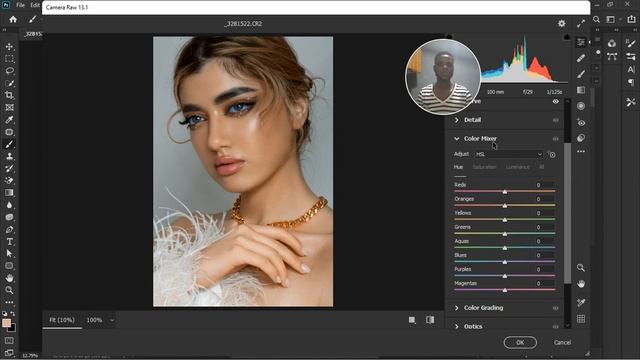Cancel the Camera Raw dialog
640x360 pixels.
point(562,342)
